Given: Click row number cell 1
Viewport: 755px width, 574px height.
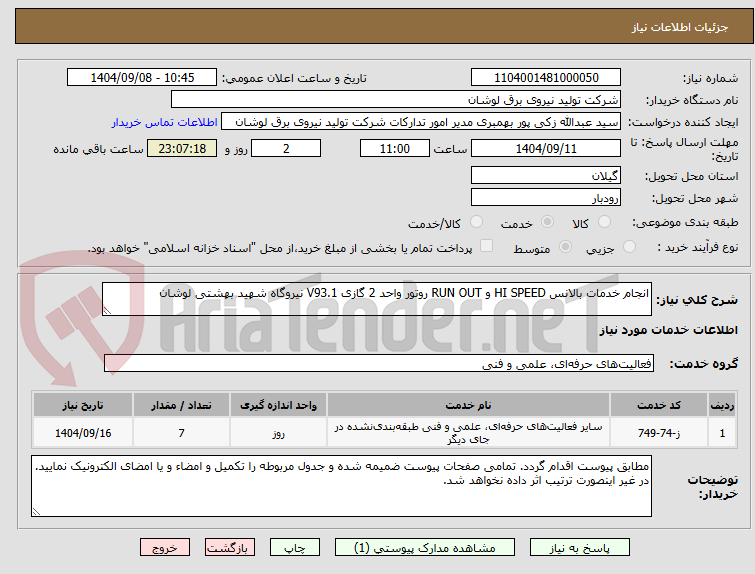Looking at the screenshot, I should point(722,433).
